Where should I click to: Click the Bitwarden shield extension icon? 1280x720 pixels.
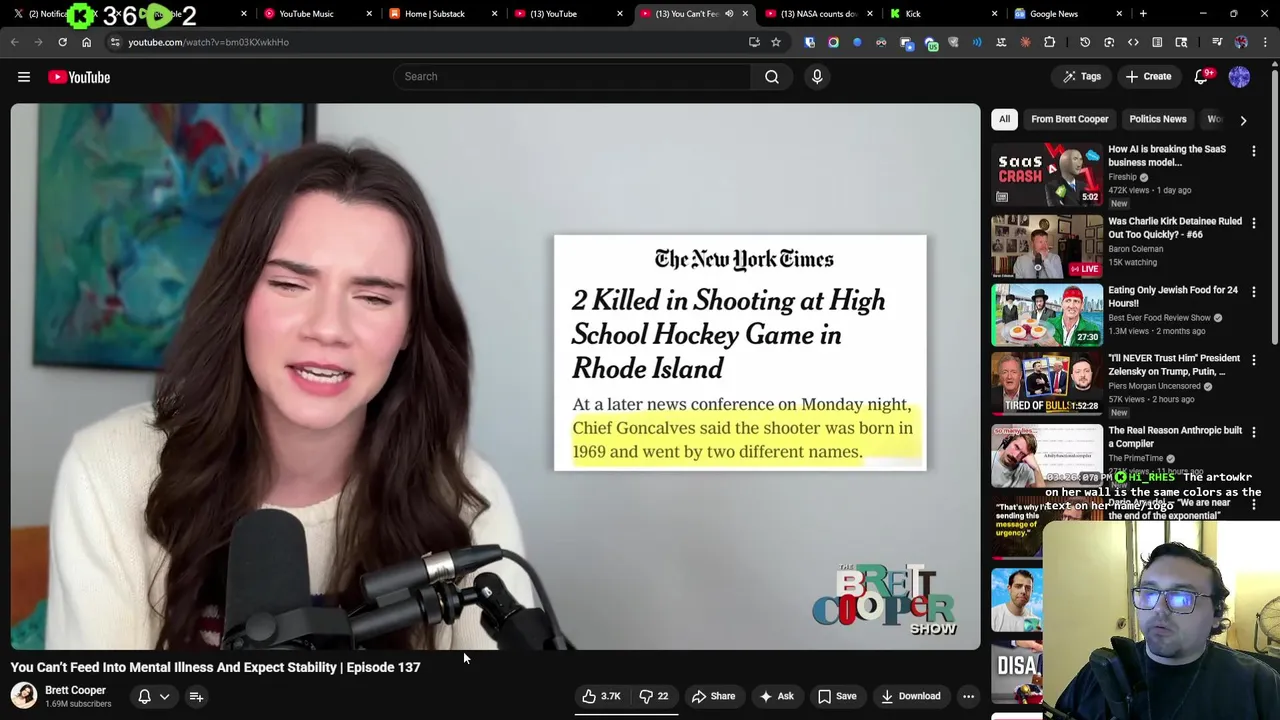click(x=809, y=42)
